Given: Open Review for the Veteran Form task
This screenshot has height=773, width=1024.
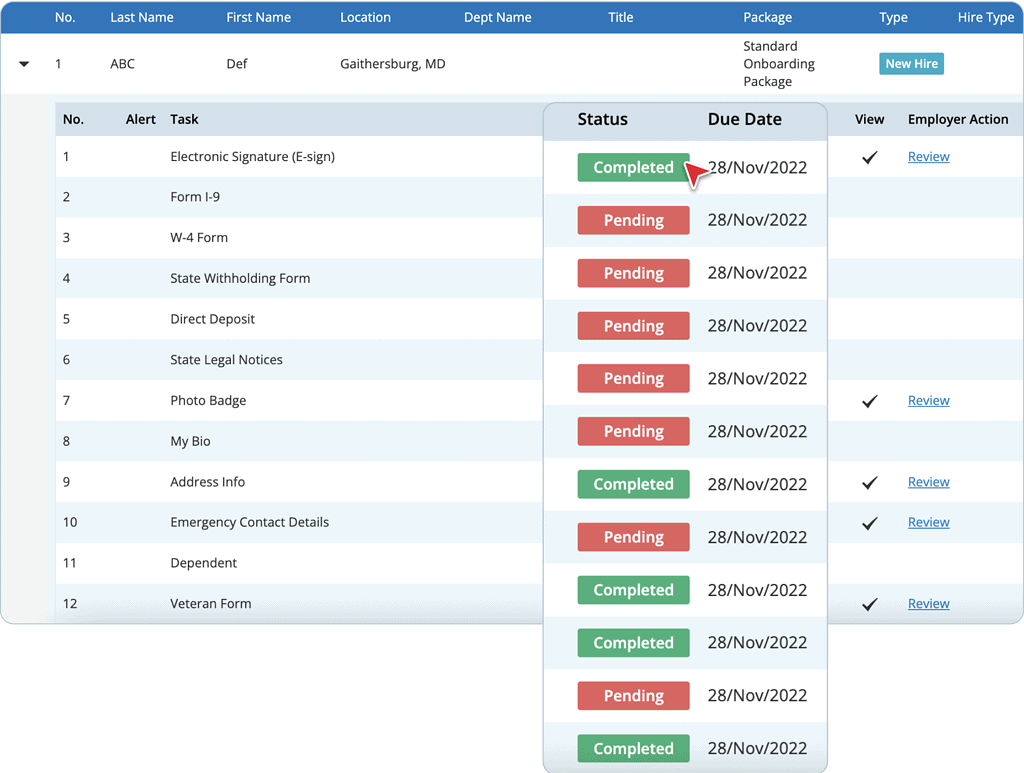Looking at the screenshot, I should pyautogui.click(x=928, y=603).
